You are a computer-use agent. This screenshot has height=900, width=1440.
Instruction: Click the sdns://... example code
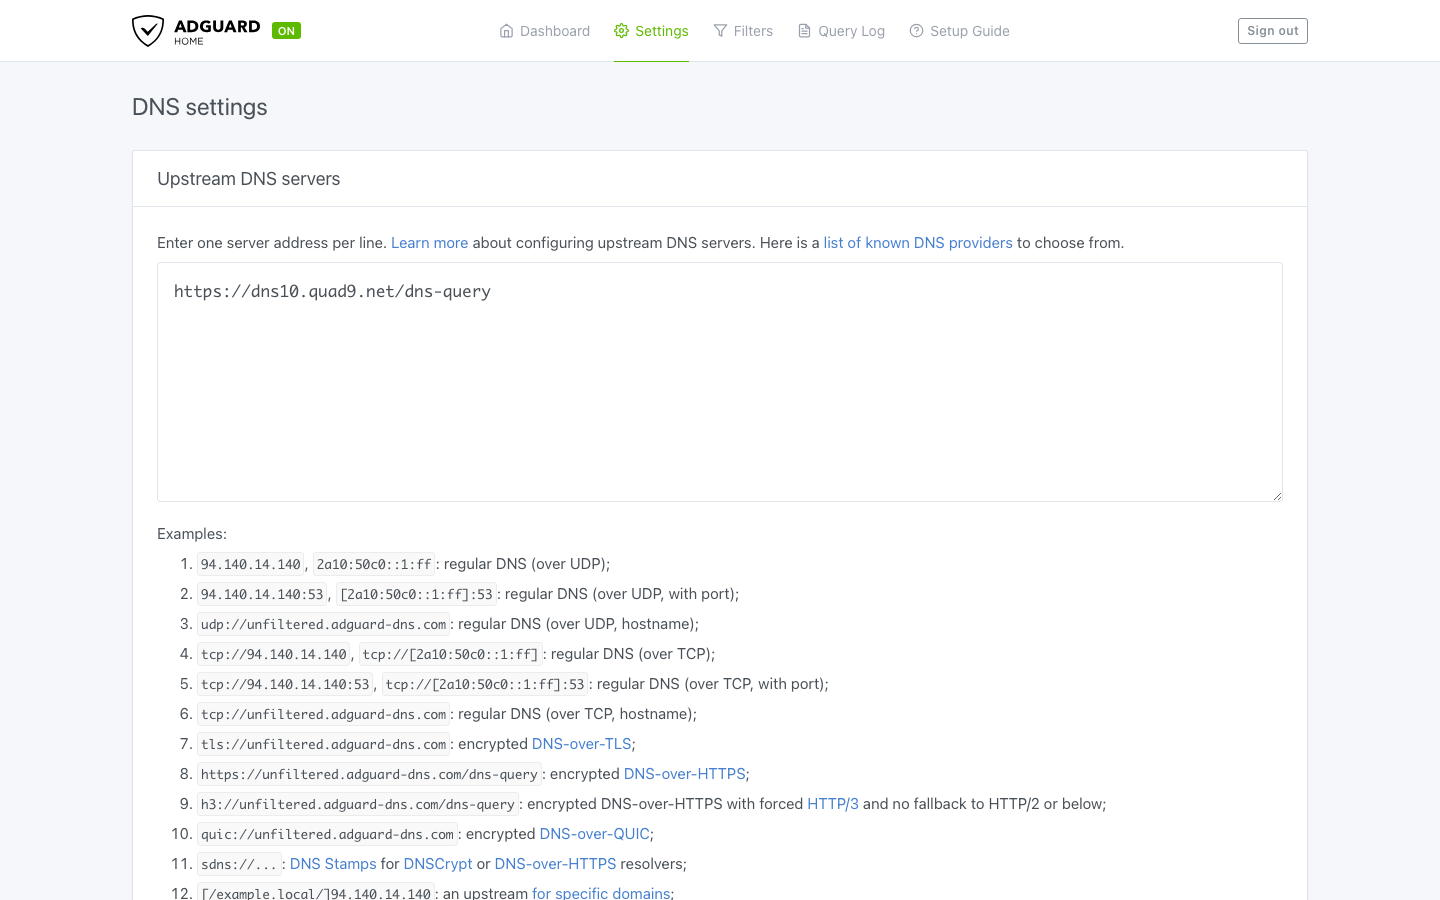click(x=239, y=864)
